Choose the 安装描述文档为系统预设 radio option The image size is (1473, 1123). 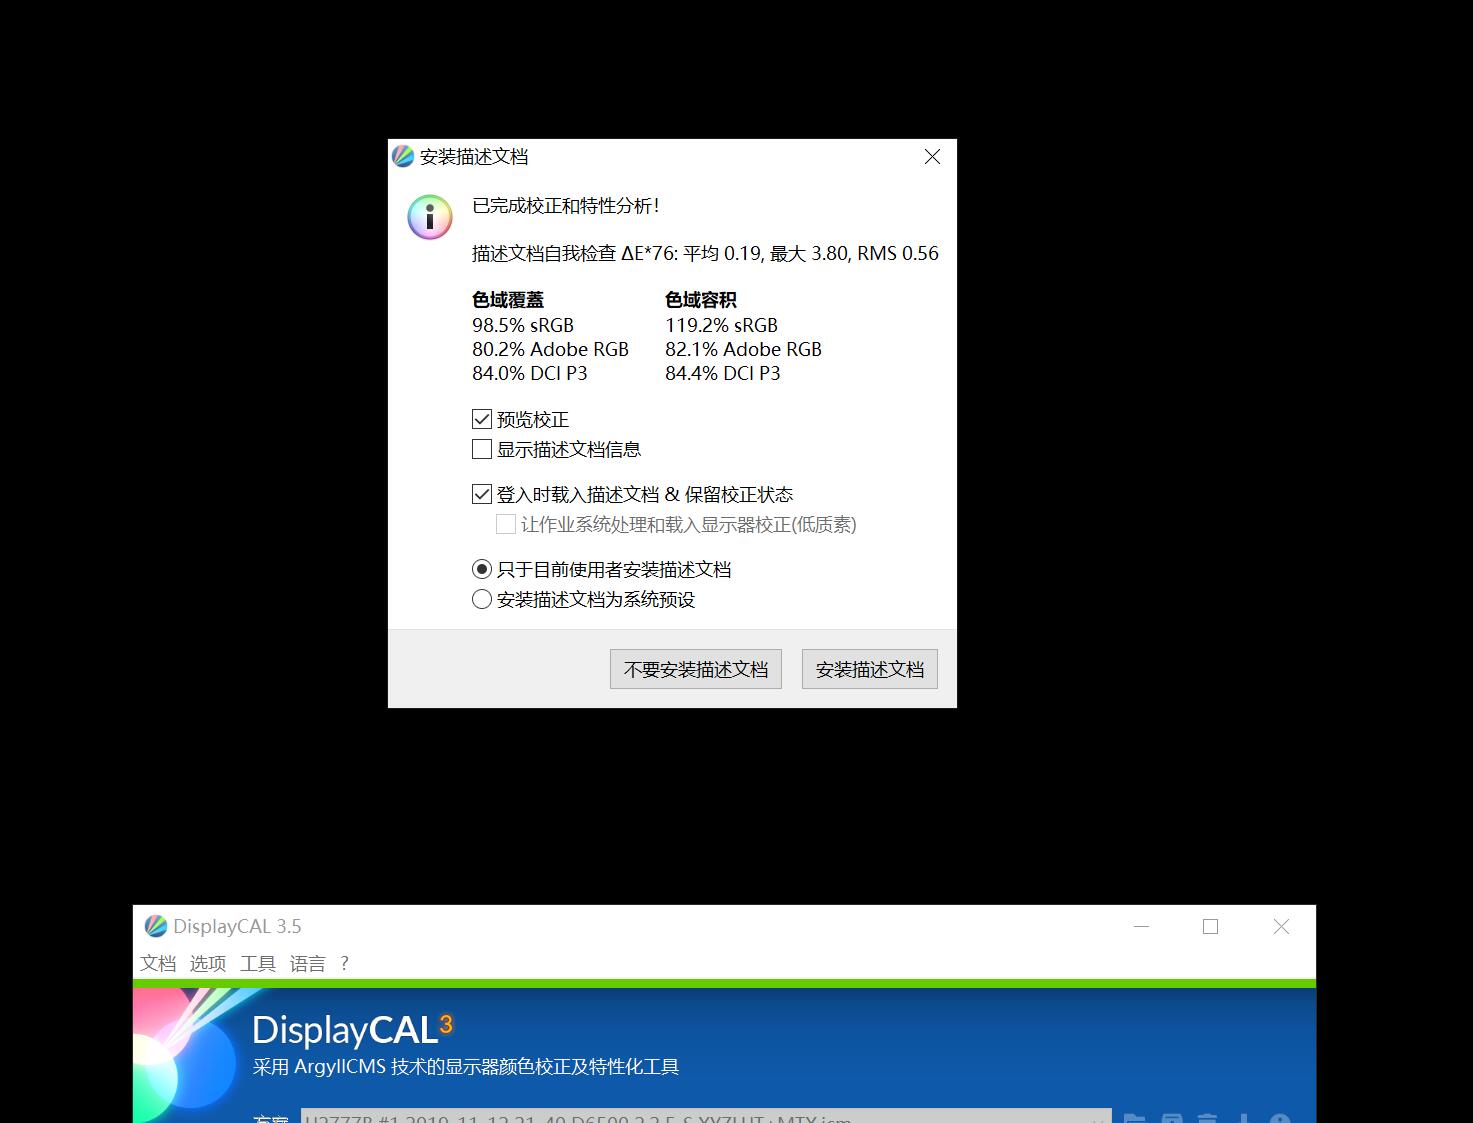point(482,599)
